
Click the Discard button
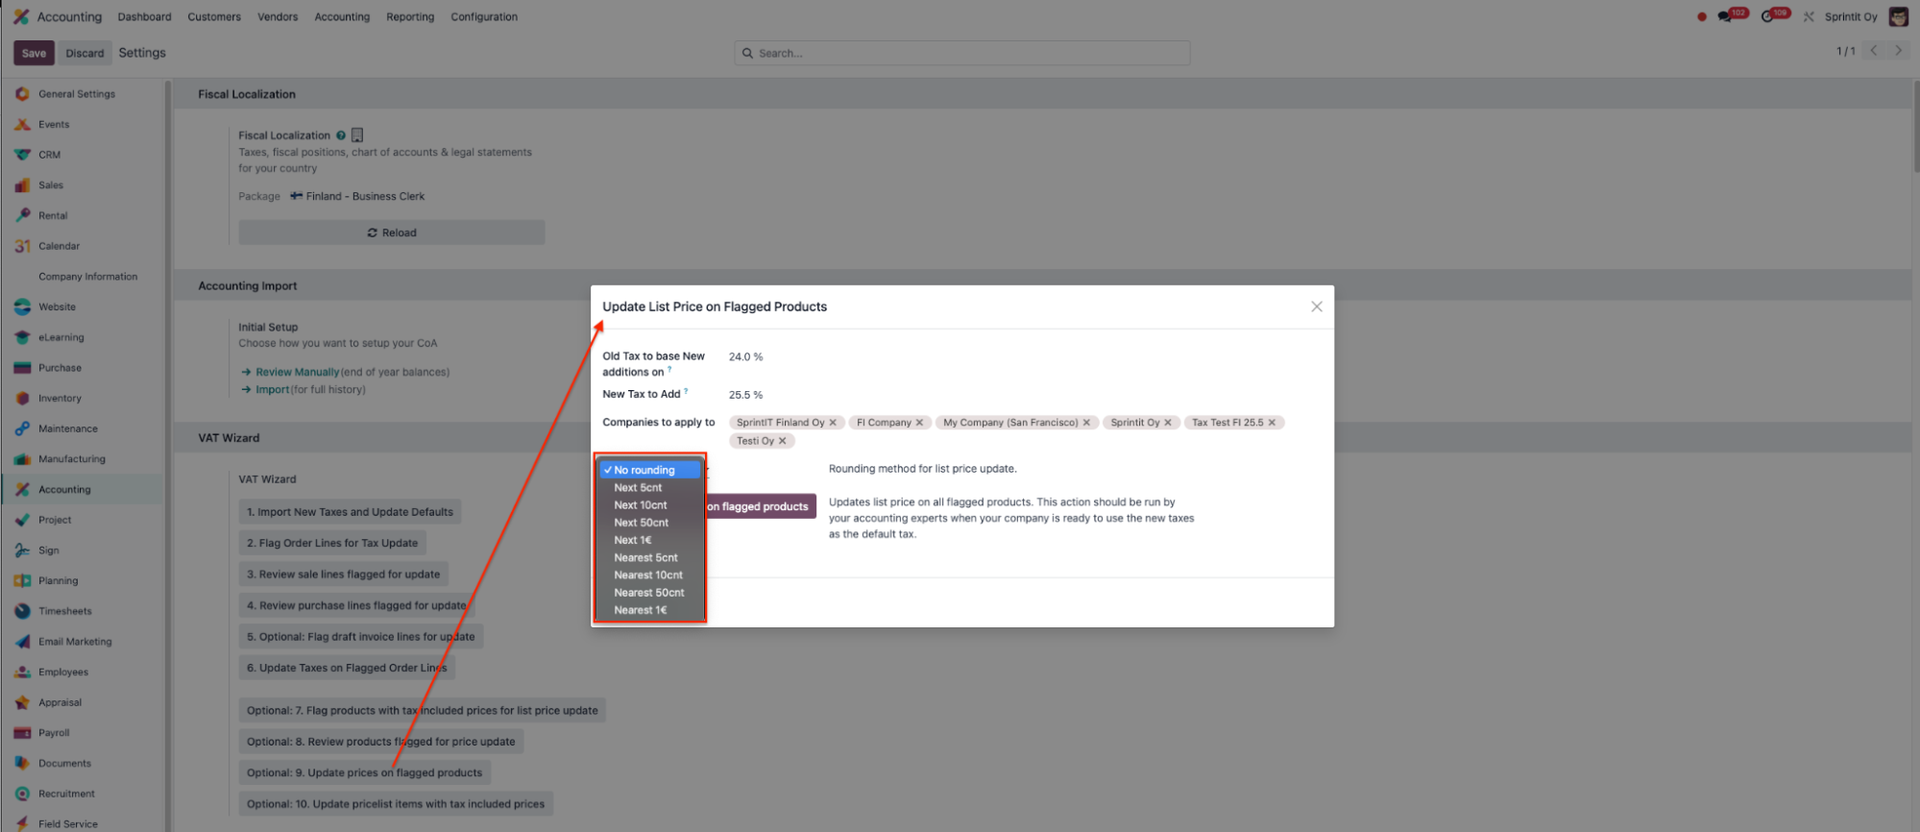[x=85, y=53]
